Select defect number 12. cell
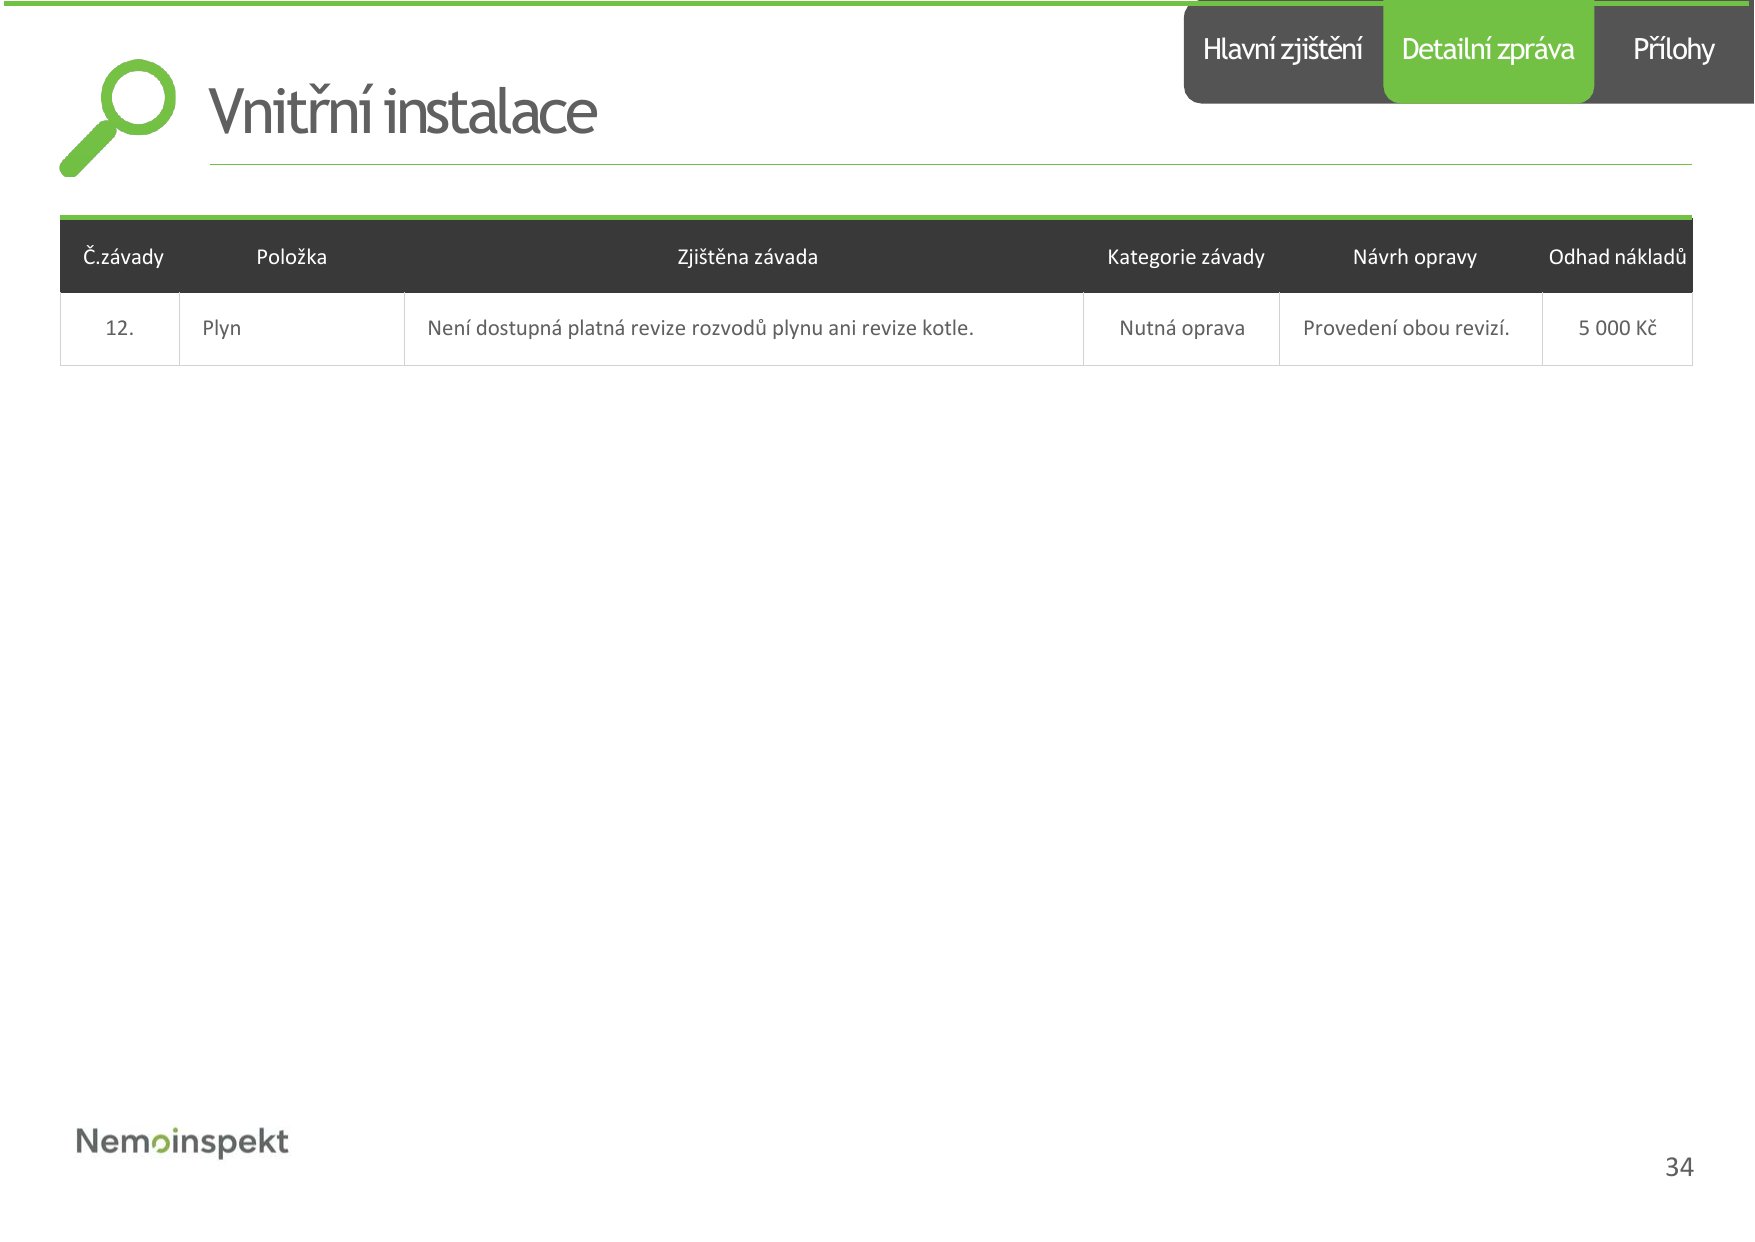Screen dimensions: 1755x1242 tap(120, 329)
